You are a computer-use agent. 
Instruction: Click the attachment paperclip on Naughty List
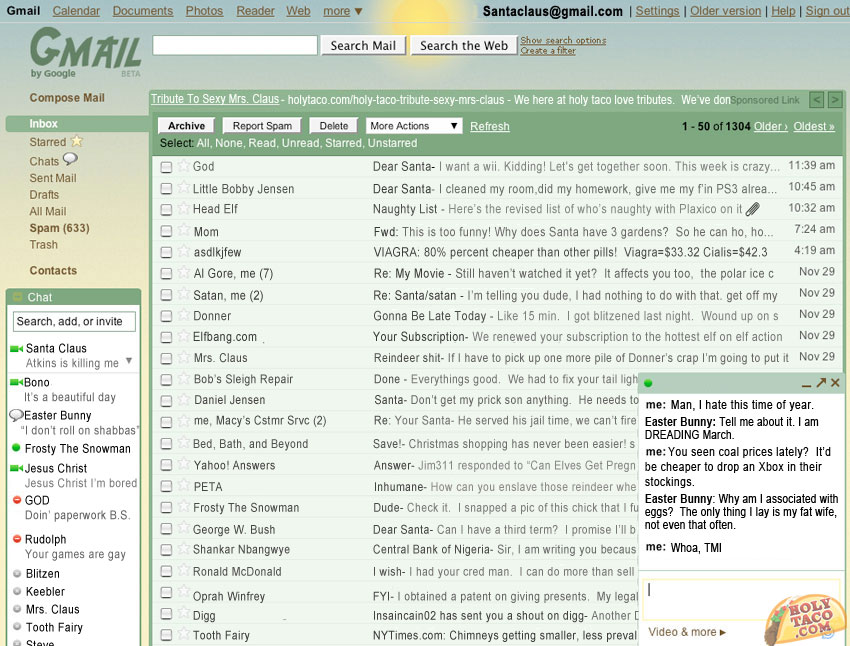[752, 209]
